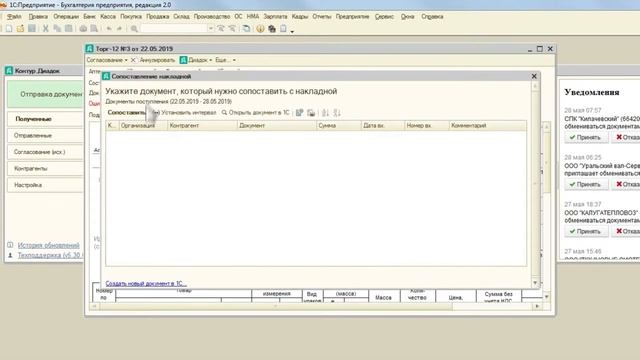Click the Save icon in main toolbar

click(32, 29)
